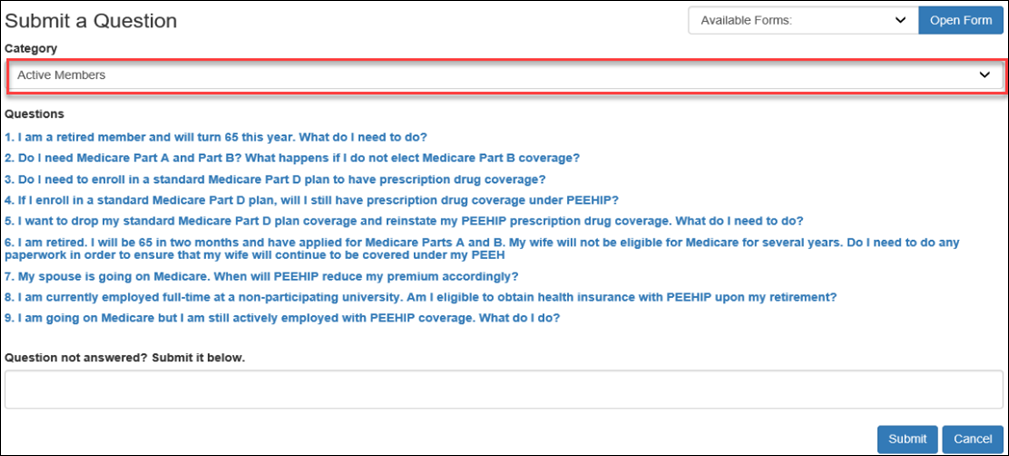1009x456 pixels.
Task: Open question 1 about turning 65
Action: click(x=216, y=137)
